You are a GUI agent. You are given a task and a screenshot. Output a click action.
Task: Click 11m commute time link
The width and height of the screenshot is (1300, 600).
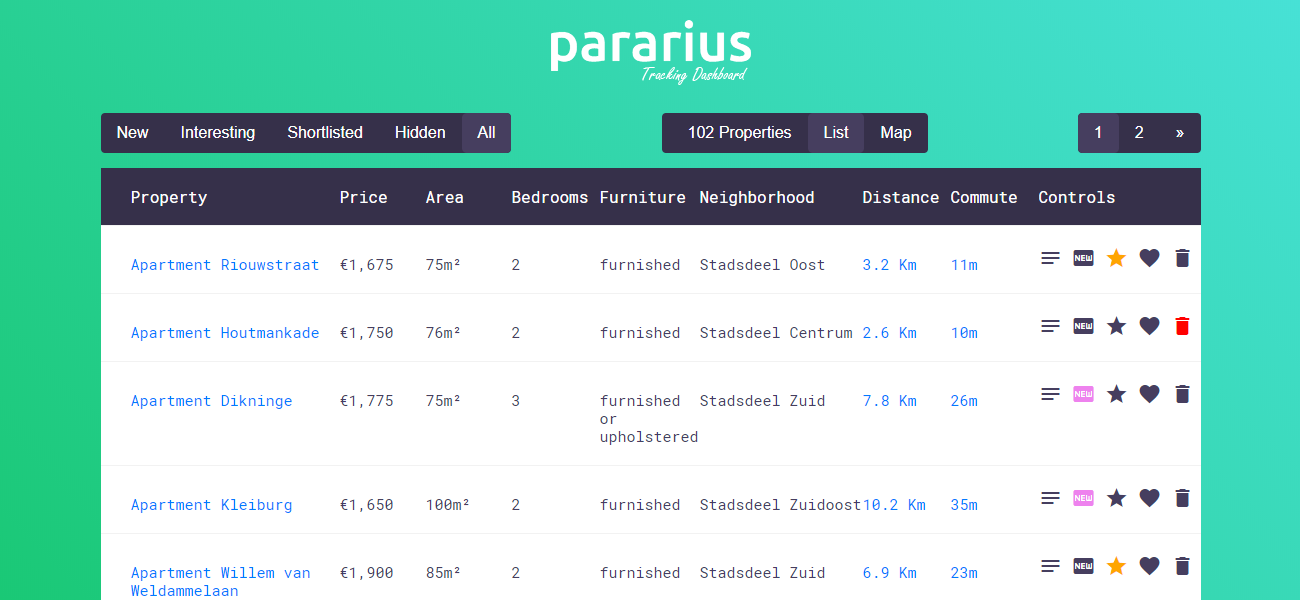[964, 265]
